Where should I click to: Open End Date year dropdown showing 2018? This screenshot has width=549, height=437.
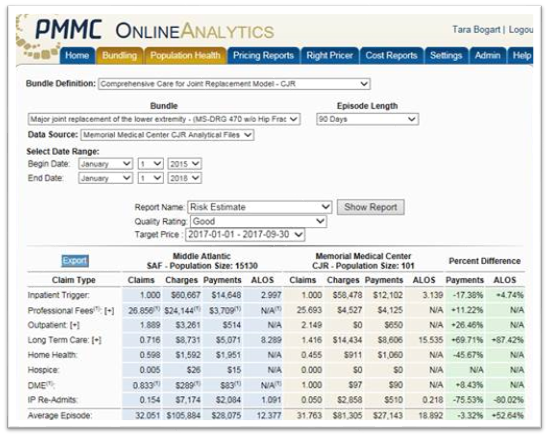185,178
